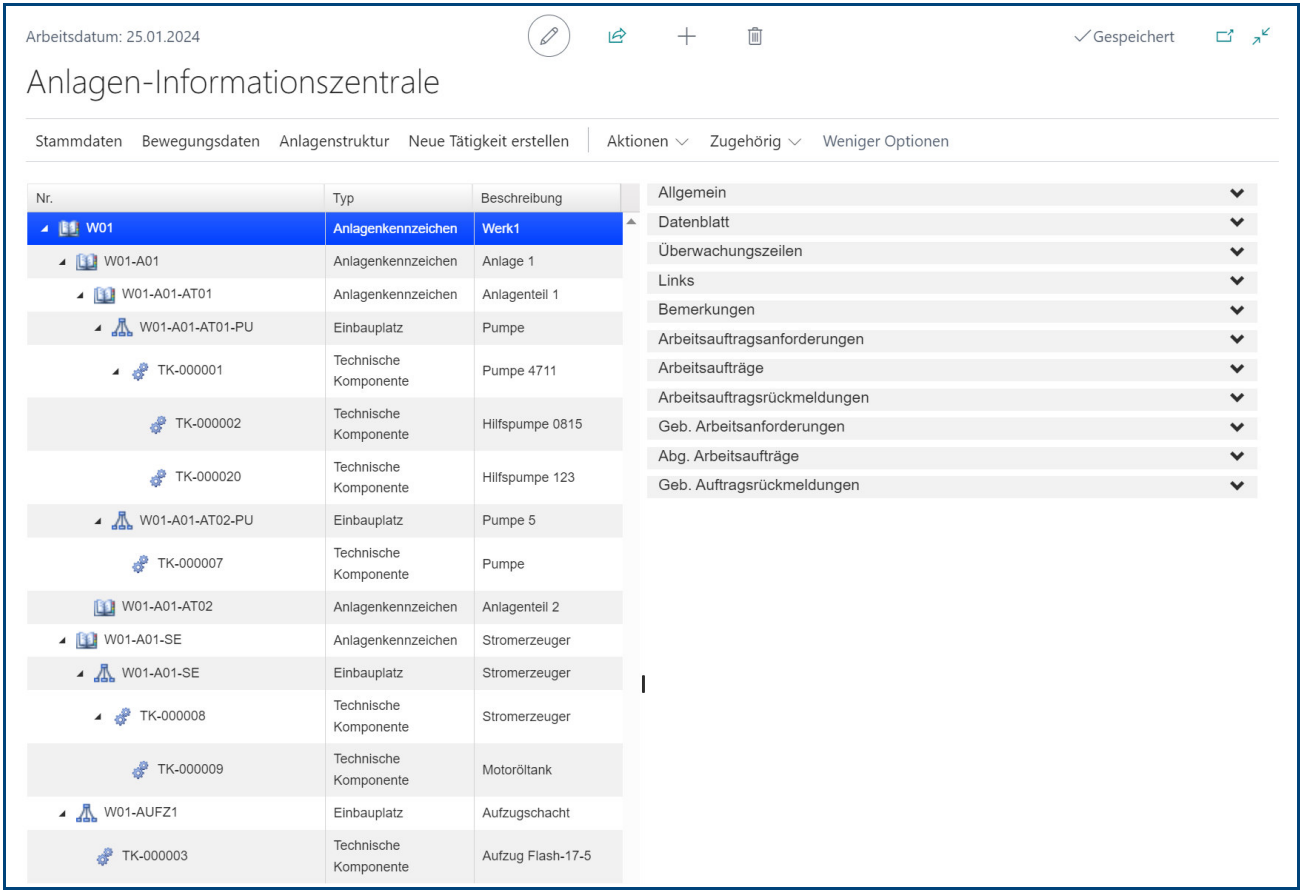Click the book icon of W01-A01-SE Anlagenkennzeichen
This screenshot has width=1303, height=893.
click(88, 640)
